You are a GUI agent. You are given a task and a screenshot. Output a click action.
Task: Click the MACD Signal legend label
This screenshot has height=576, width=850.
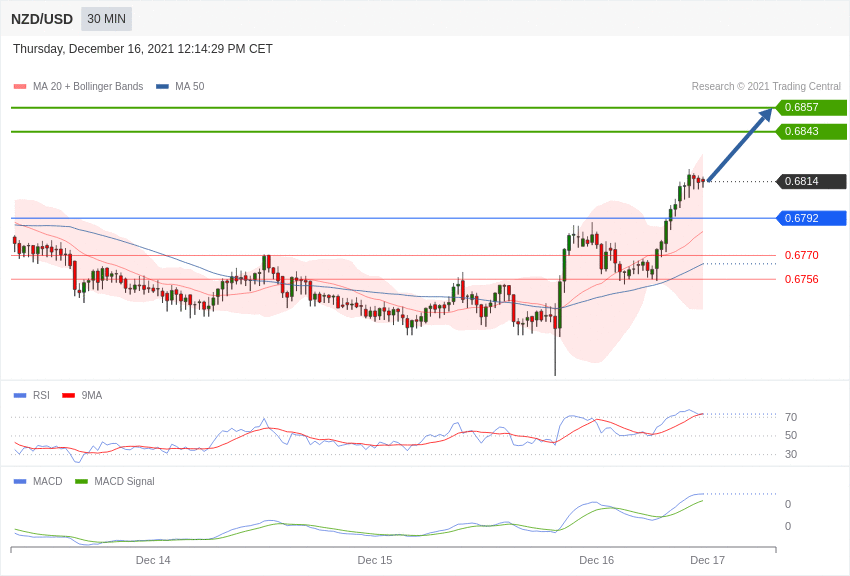point(124,481)
